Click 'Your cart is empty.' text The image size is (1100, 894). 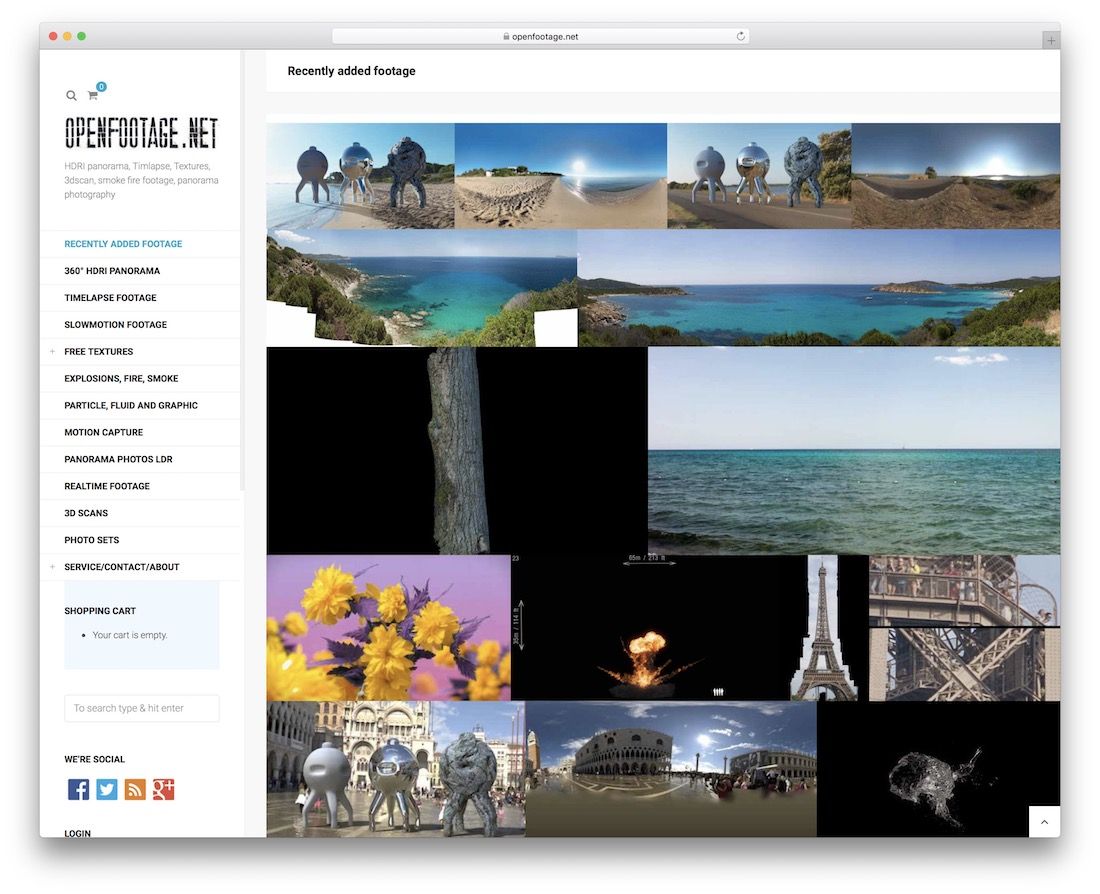[130, 635]
